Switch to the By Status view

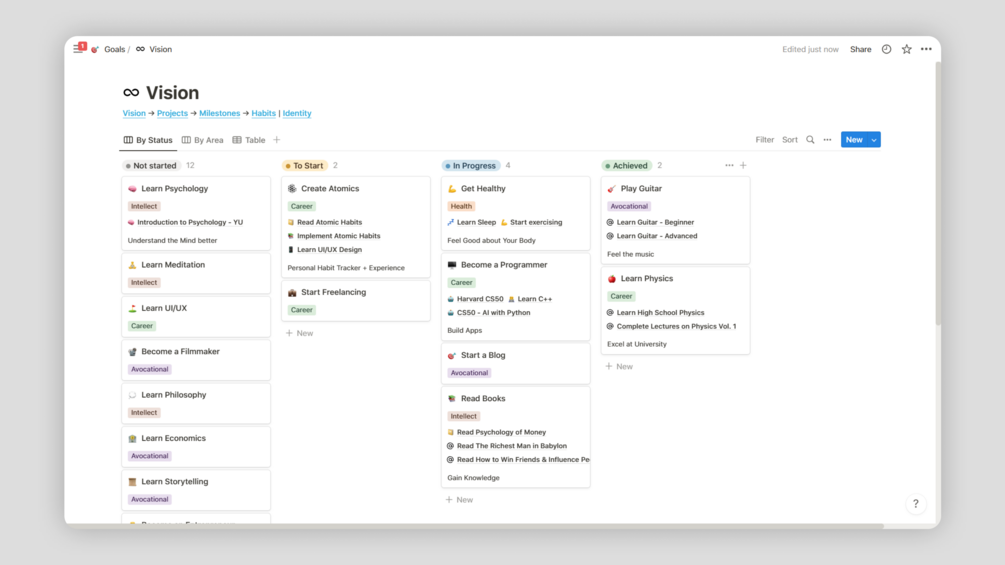coord(148,140)
